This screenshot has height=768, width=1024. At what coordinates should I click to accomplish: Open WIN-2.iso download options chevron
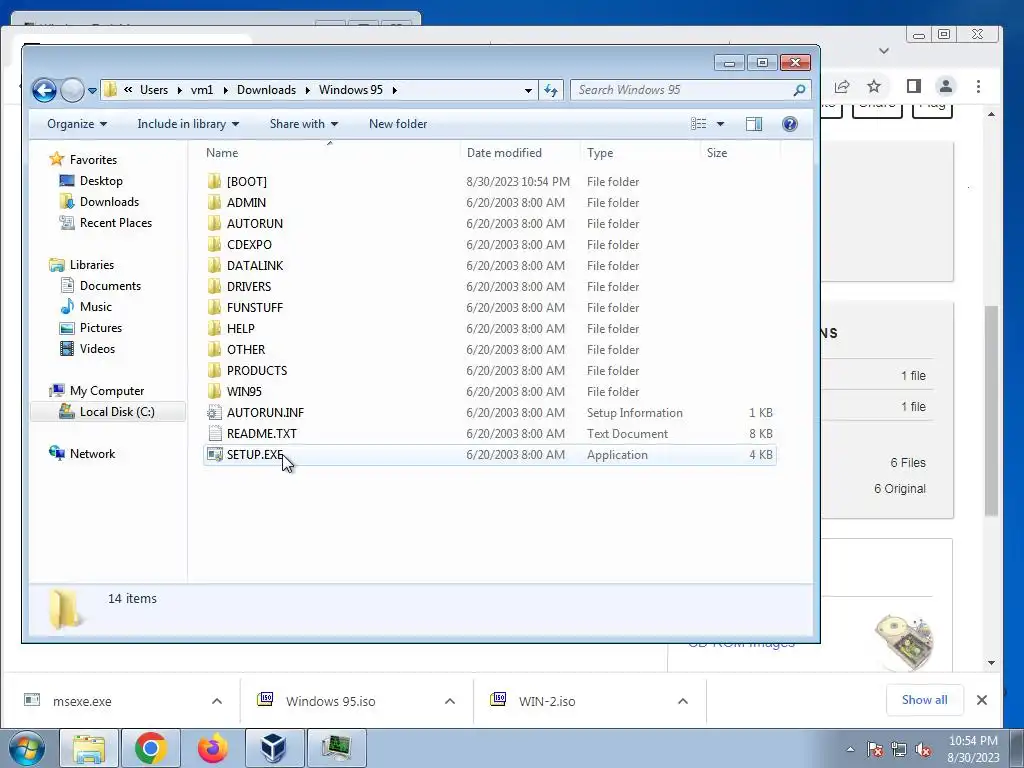coord(682,701)
